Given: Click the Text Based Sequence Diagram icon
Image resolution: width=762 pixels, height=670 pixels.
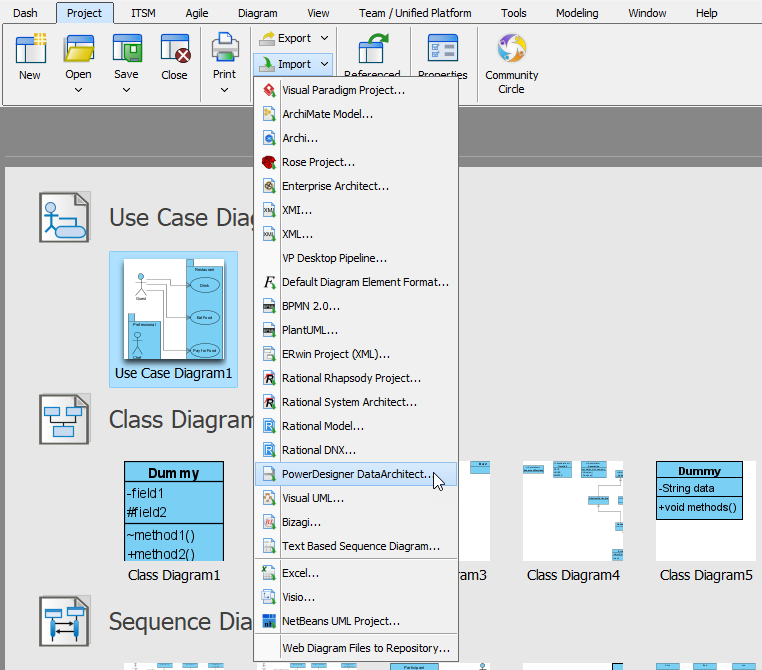Looking at the screenshot, I should click(269, 546).
